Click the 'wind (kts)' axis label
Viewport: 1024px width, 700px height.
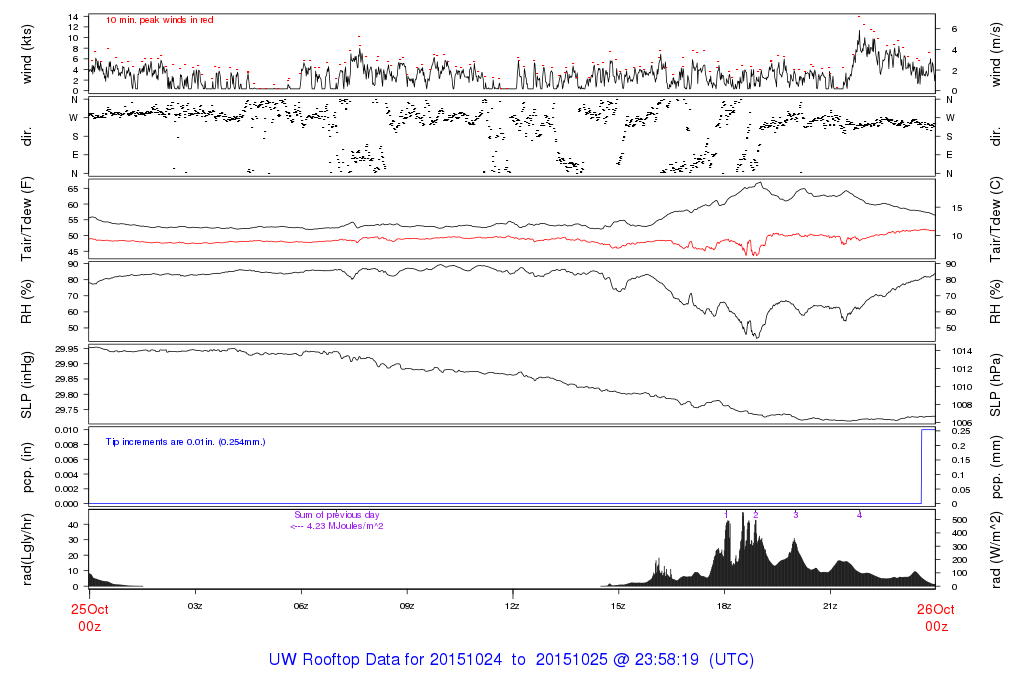(27, 54)
